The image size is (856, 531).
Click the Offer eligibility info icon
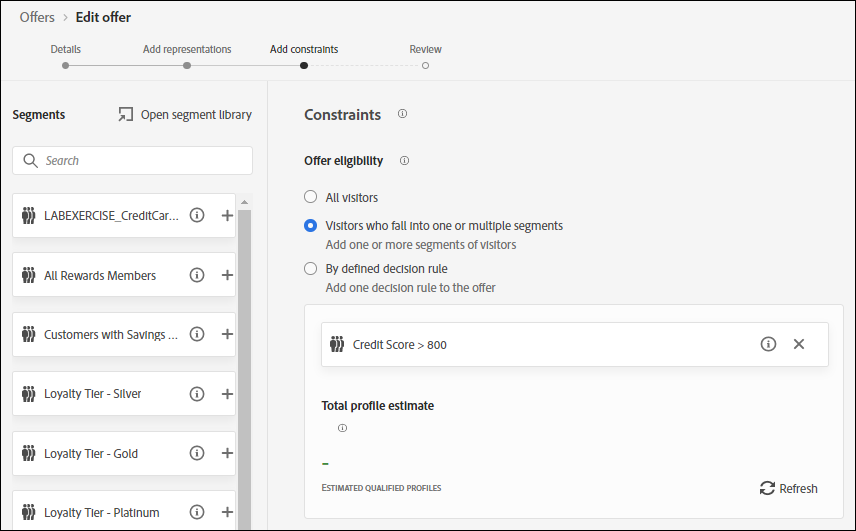[x=405, y=160]
